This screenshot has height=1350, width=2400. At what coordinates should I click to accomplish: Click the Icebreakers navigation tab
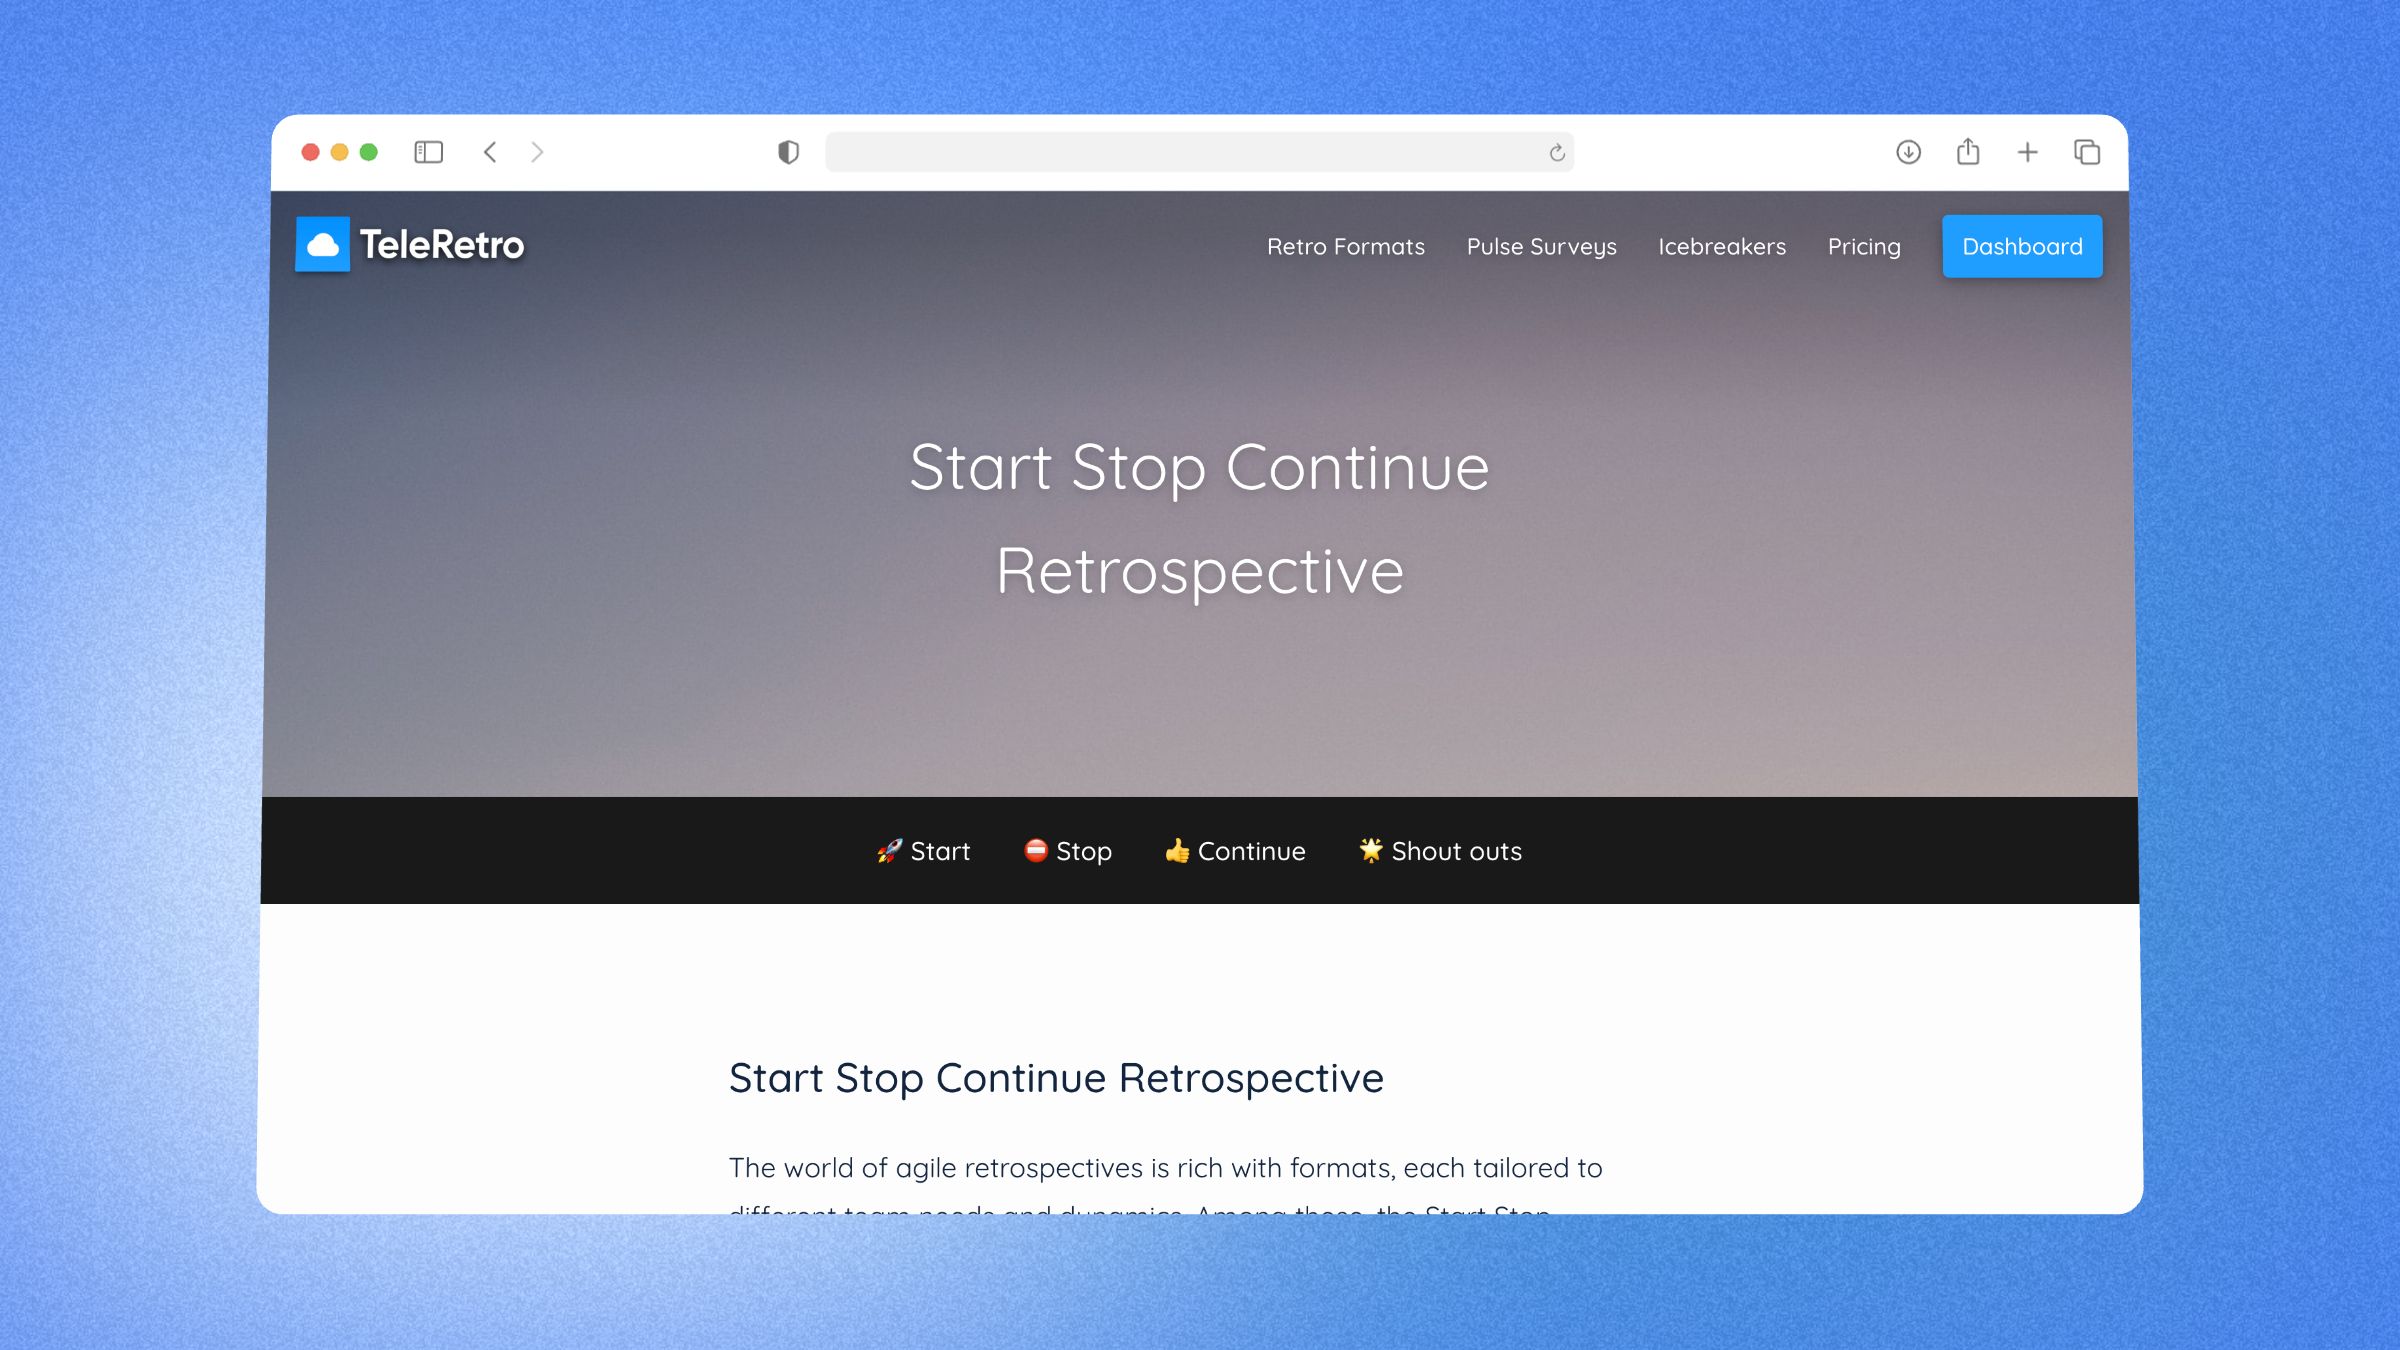pyautogui.click(x=1723, y=246)
